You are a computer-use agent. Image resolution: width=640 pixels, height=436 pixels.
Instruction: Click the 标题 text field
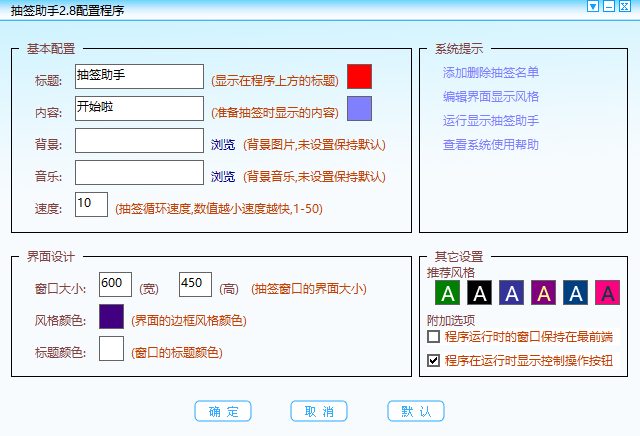(x=139, y=77)
